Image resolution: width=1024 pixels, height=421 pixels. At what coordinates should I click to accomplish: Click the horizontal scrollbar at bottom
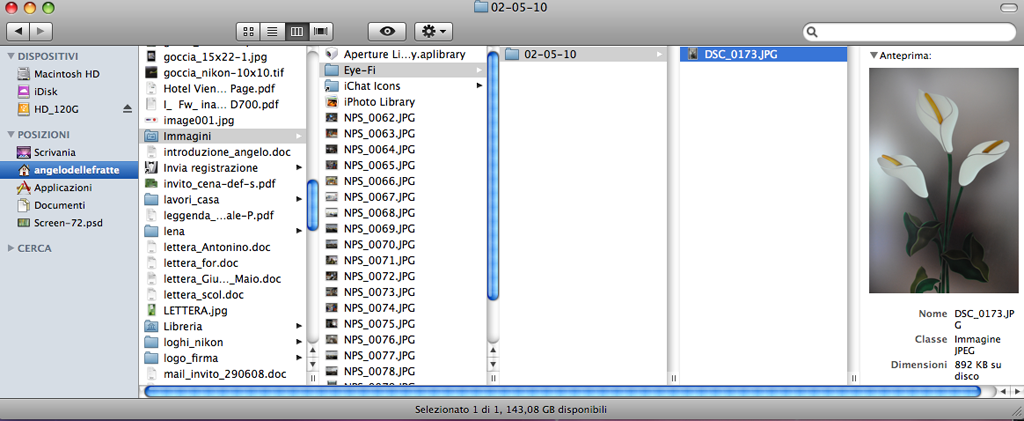click(560, 391)
